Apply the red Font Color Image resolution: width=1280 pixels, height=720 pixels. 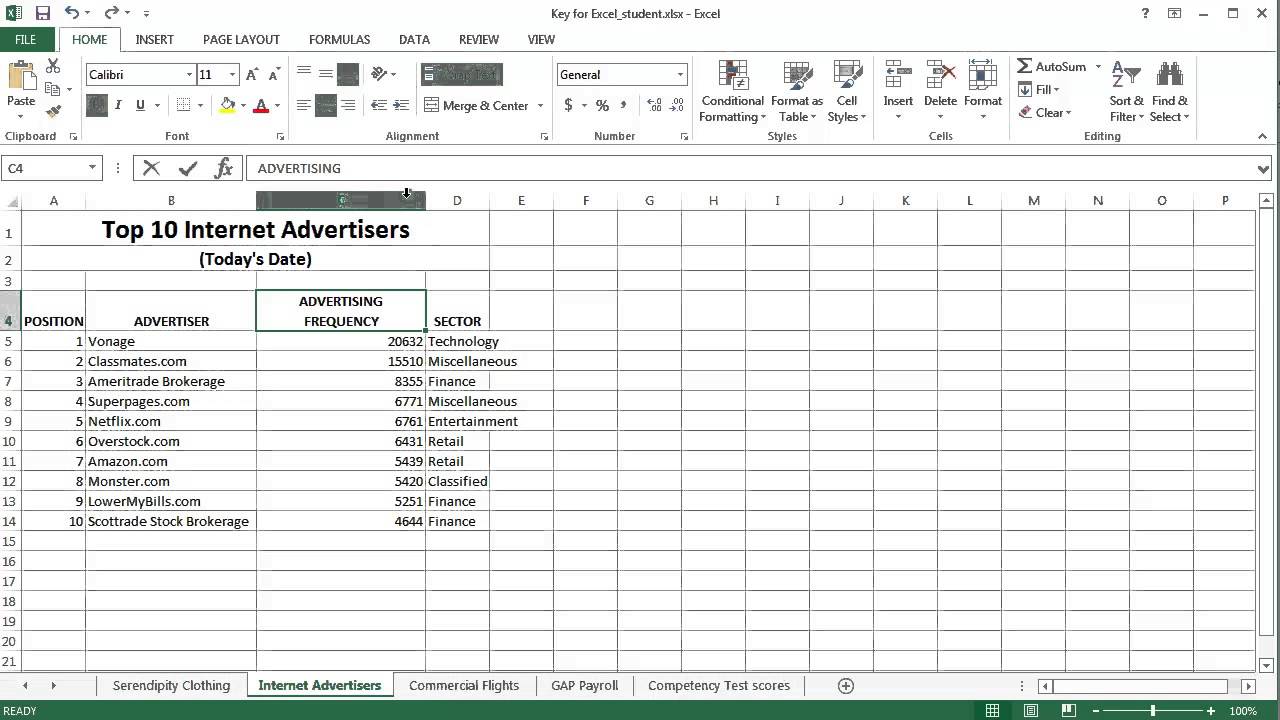coord(261,105)
